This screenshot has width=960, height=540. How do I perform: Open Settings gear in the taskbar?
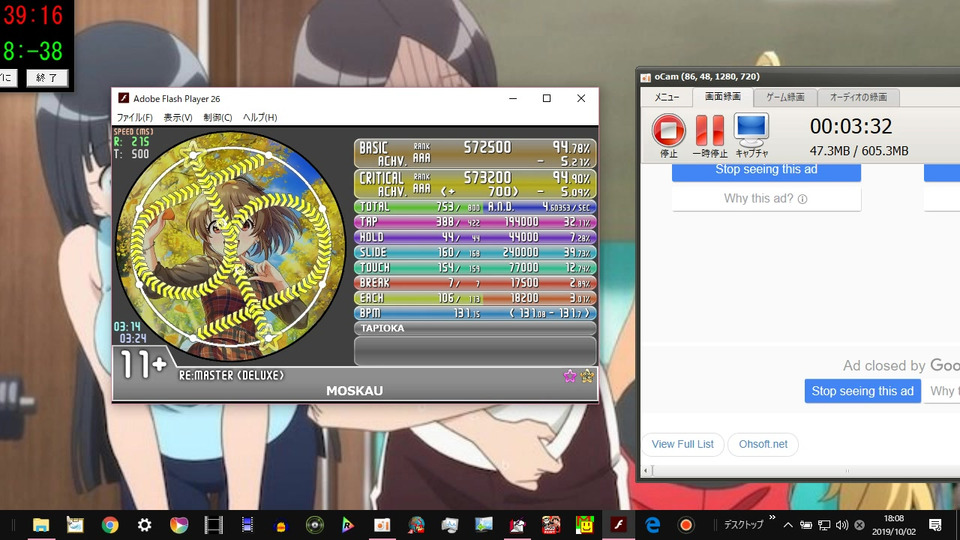coord(144,525)
